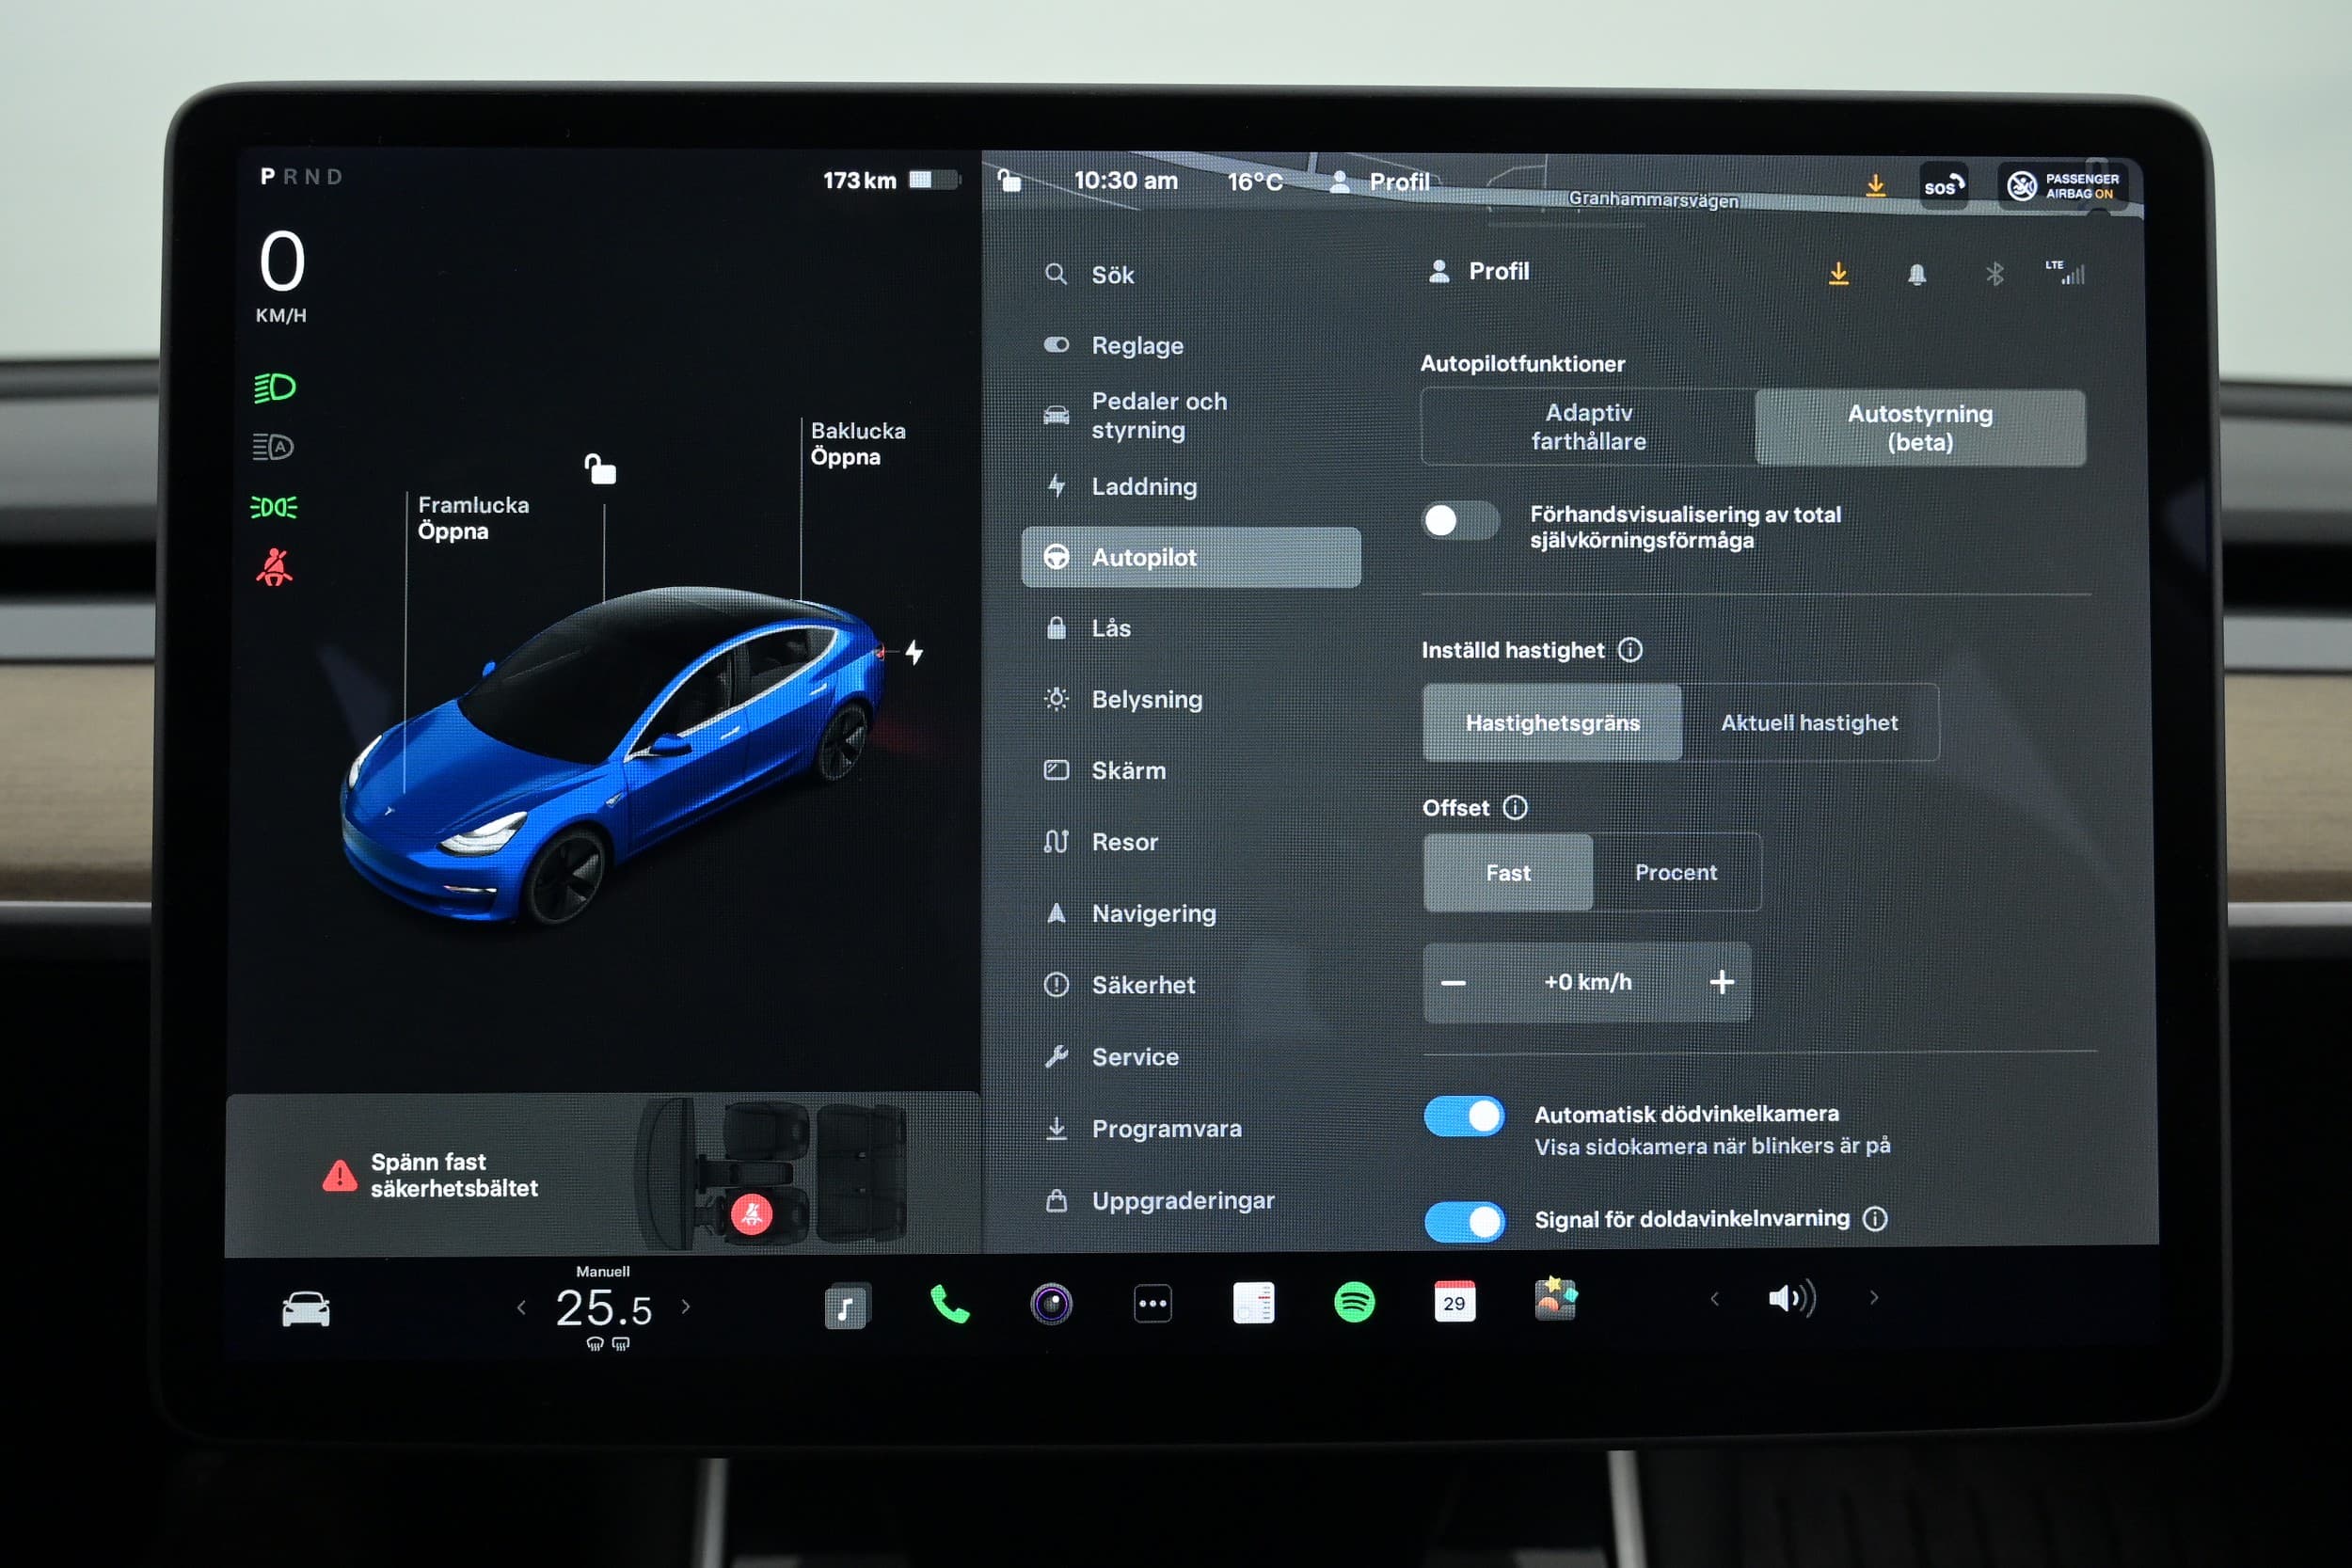Tap the info icon next to Offset

click(x=1515, y=807)
